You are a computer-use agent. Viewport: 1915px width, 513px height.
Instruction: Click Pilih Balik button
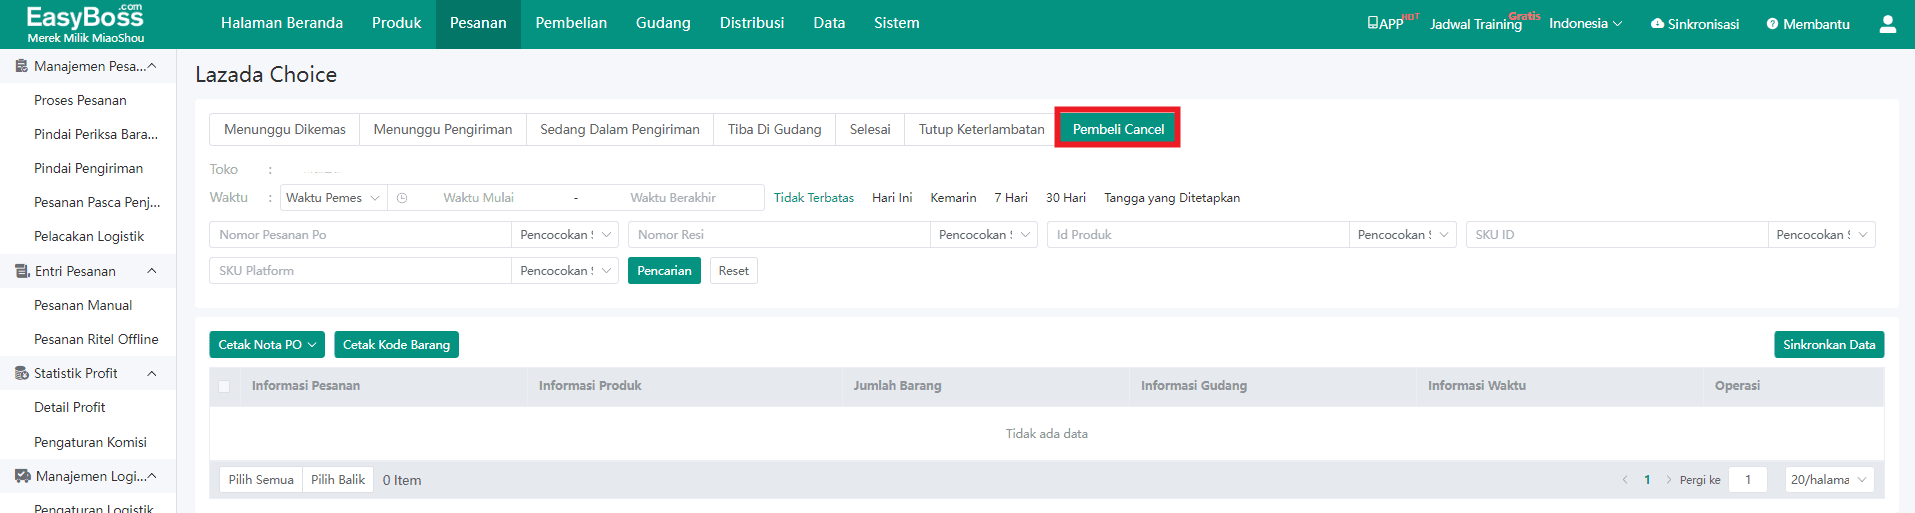(x=338, y=480)
